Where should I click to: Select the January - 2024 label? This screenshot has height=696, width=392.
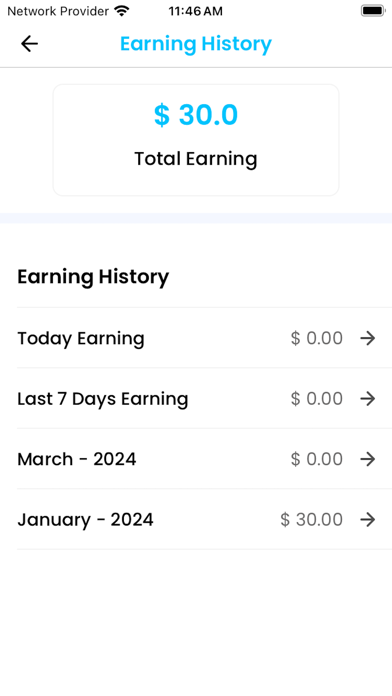click(85, 520)
